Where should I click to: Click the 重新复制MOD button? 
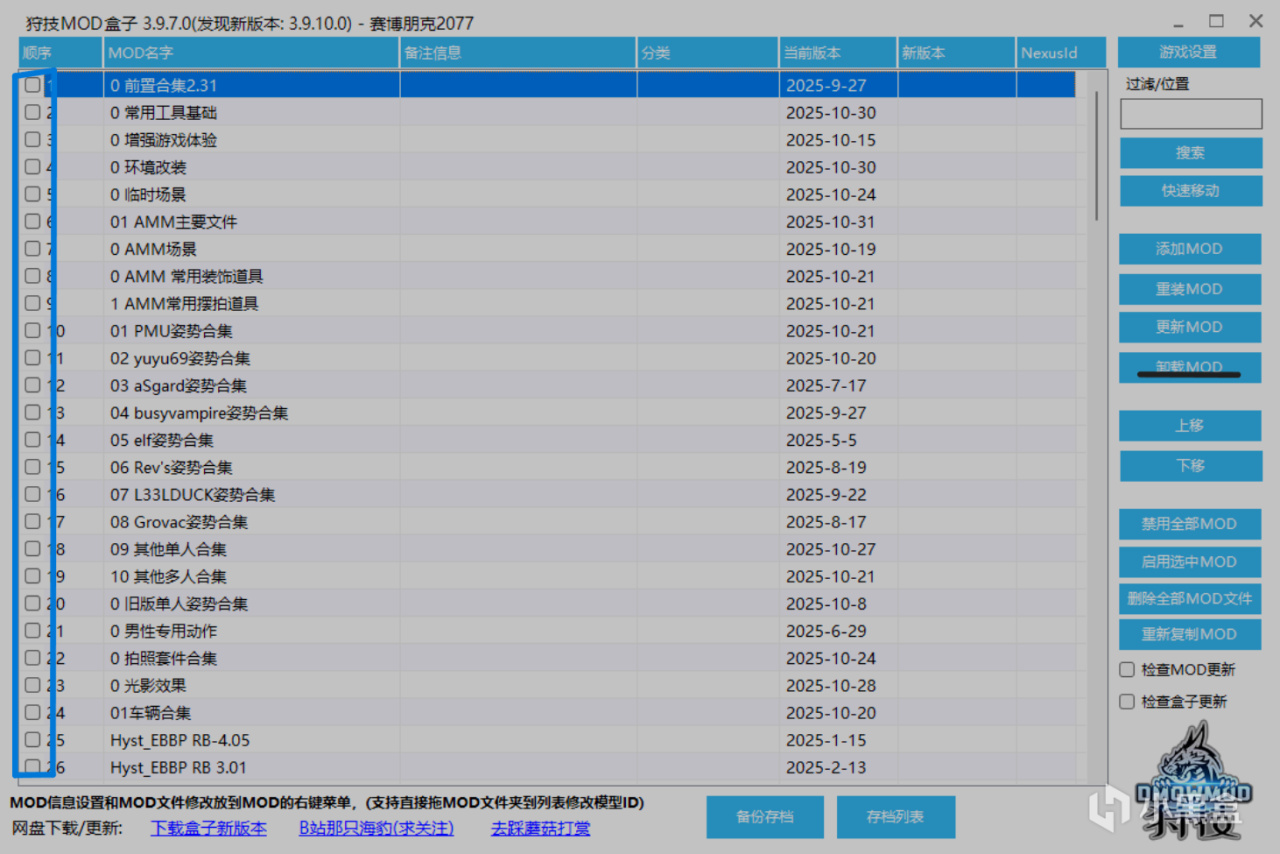(1190, 634)
